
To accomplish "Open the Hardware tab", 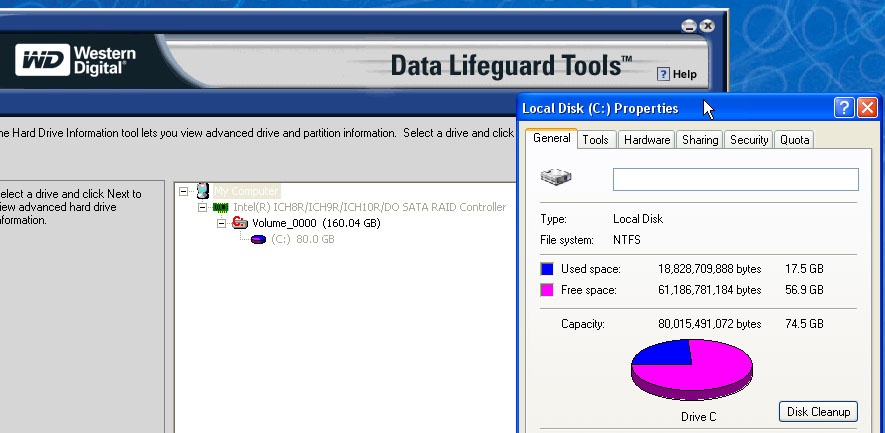I will coord(647,140).
